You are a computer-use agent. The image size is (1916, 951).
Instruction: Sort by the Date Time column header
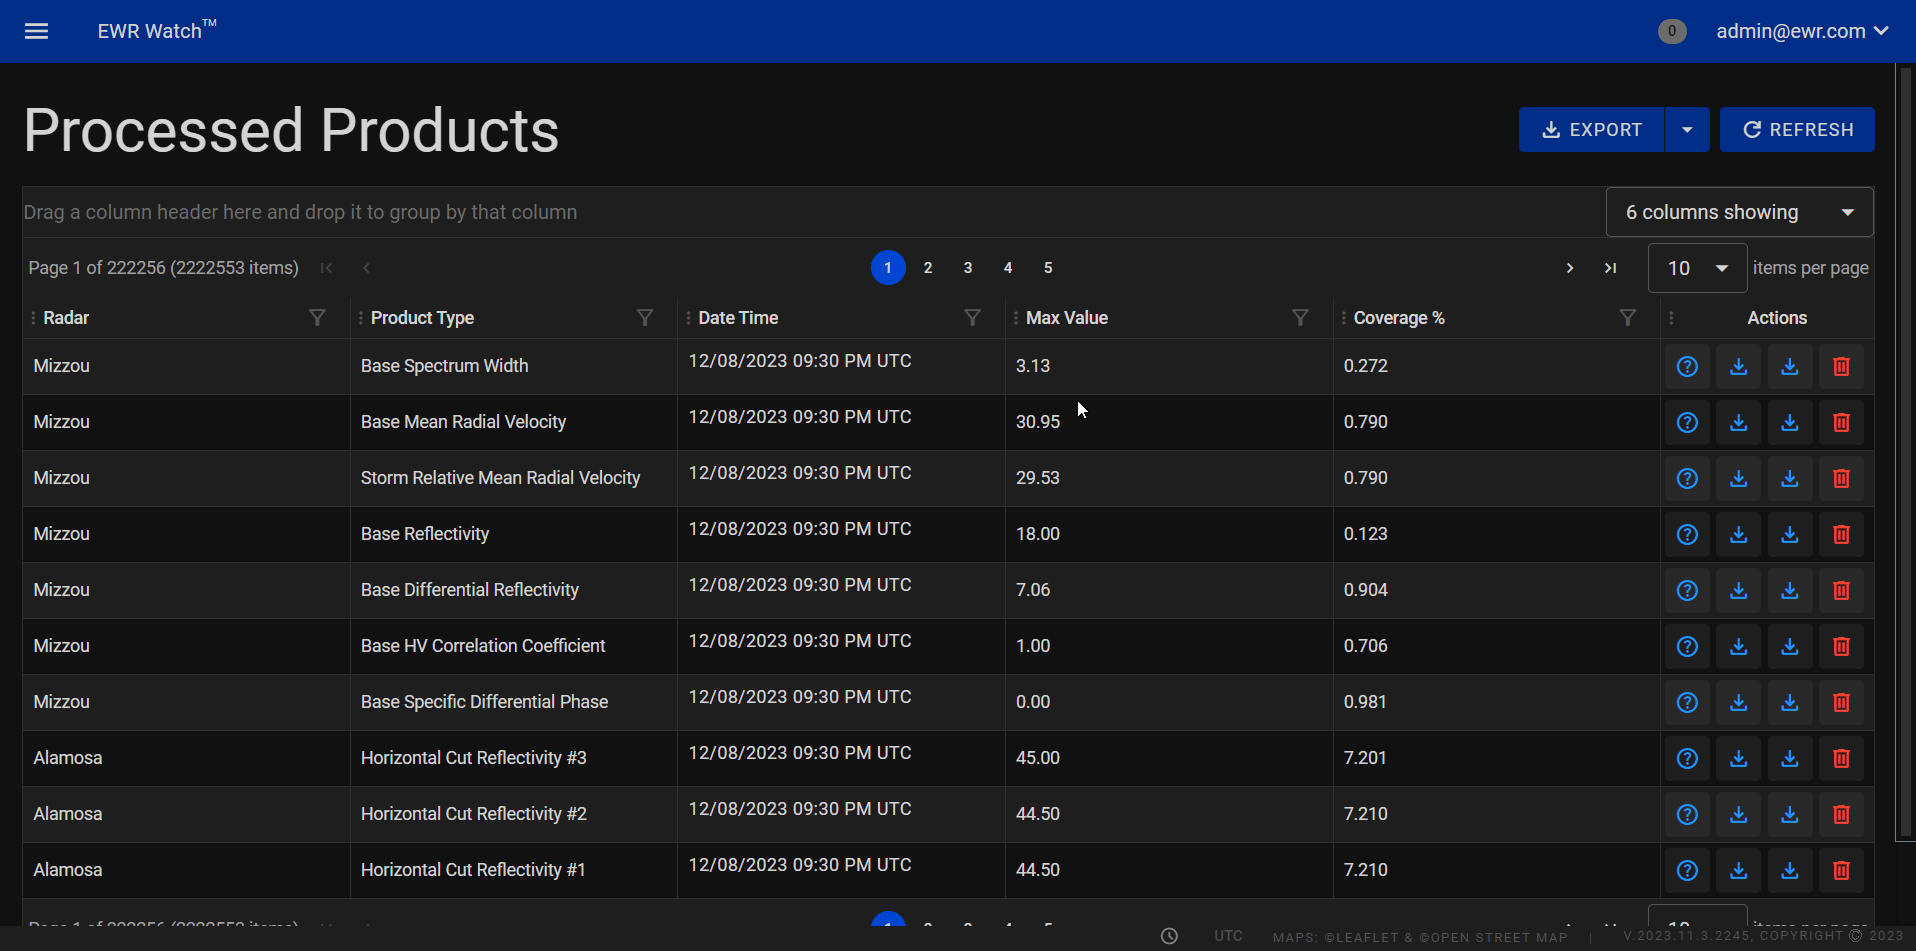[738, 318]
